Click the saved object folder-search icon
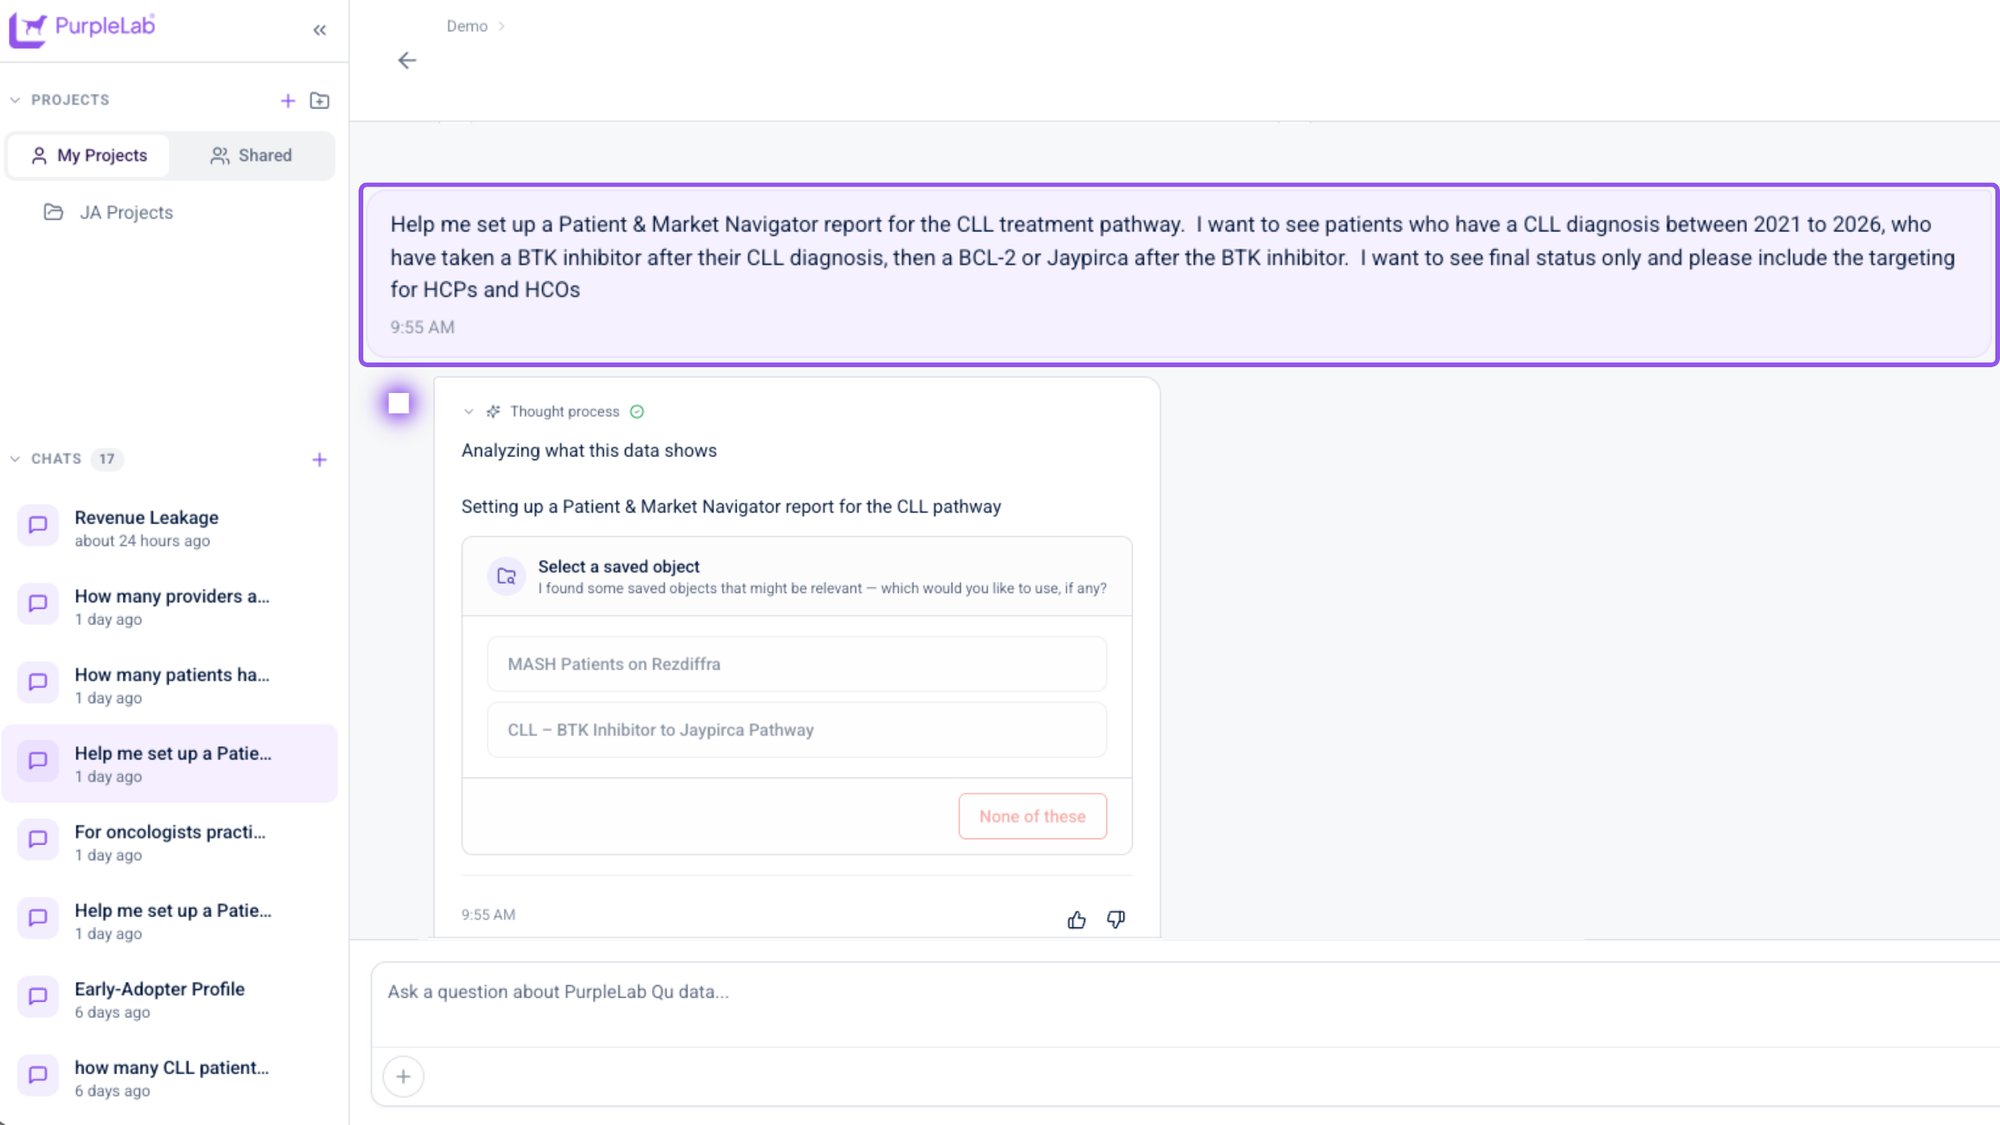2000x1125 pixels. click(x=506, y=576)
